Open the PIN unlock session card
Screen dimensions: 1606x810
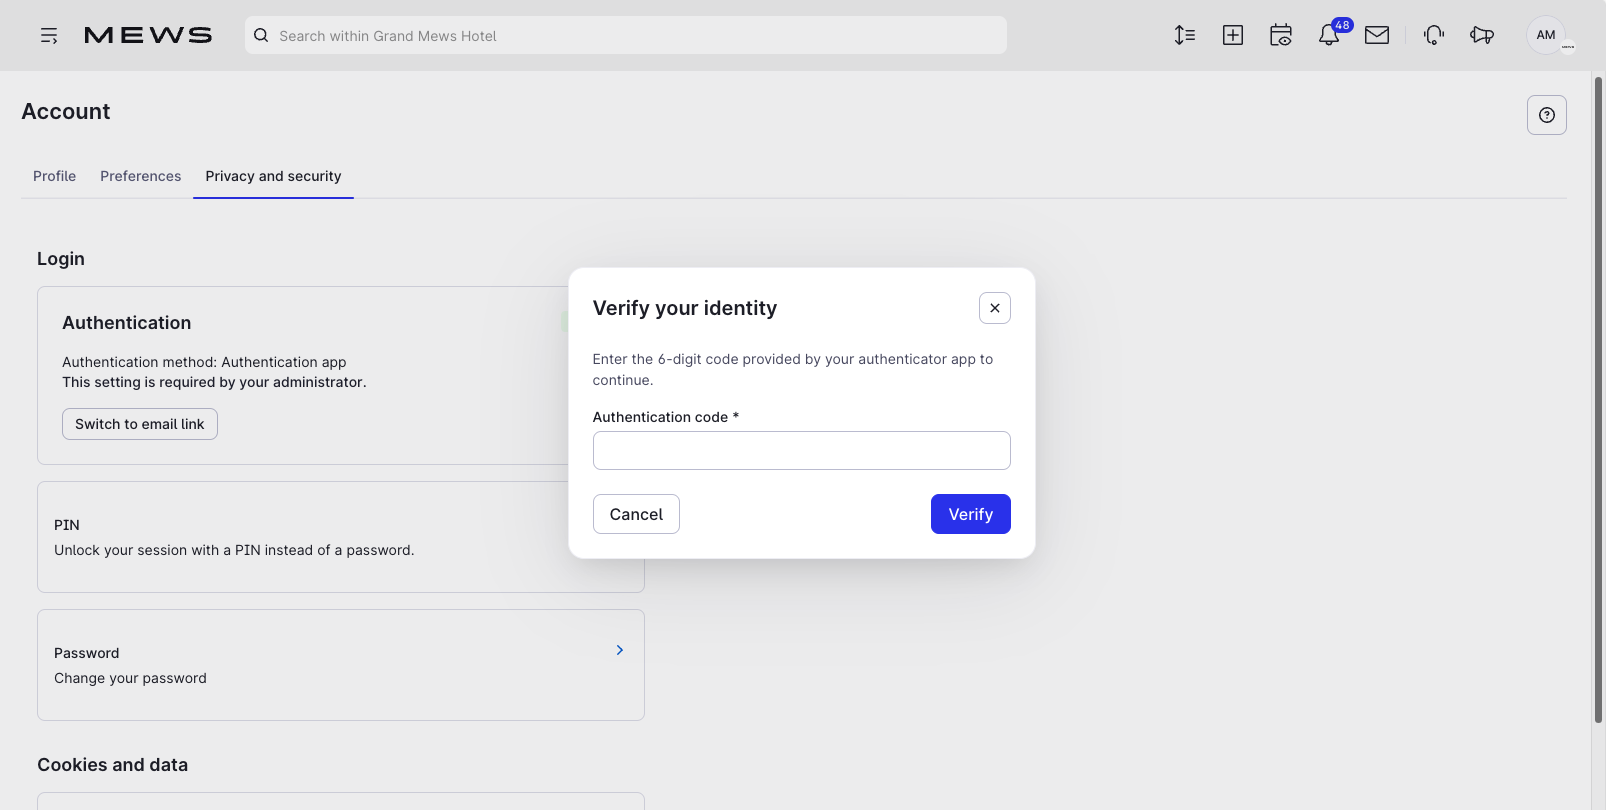point(341,537)
